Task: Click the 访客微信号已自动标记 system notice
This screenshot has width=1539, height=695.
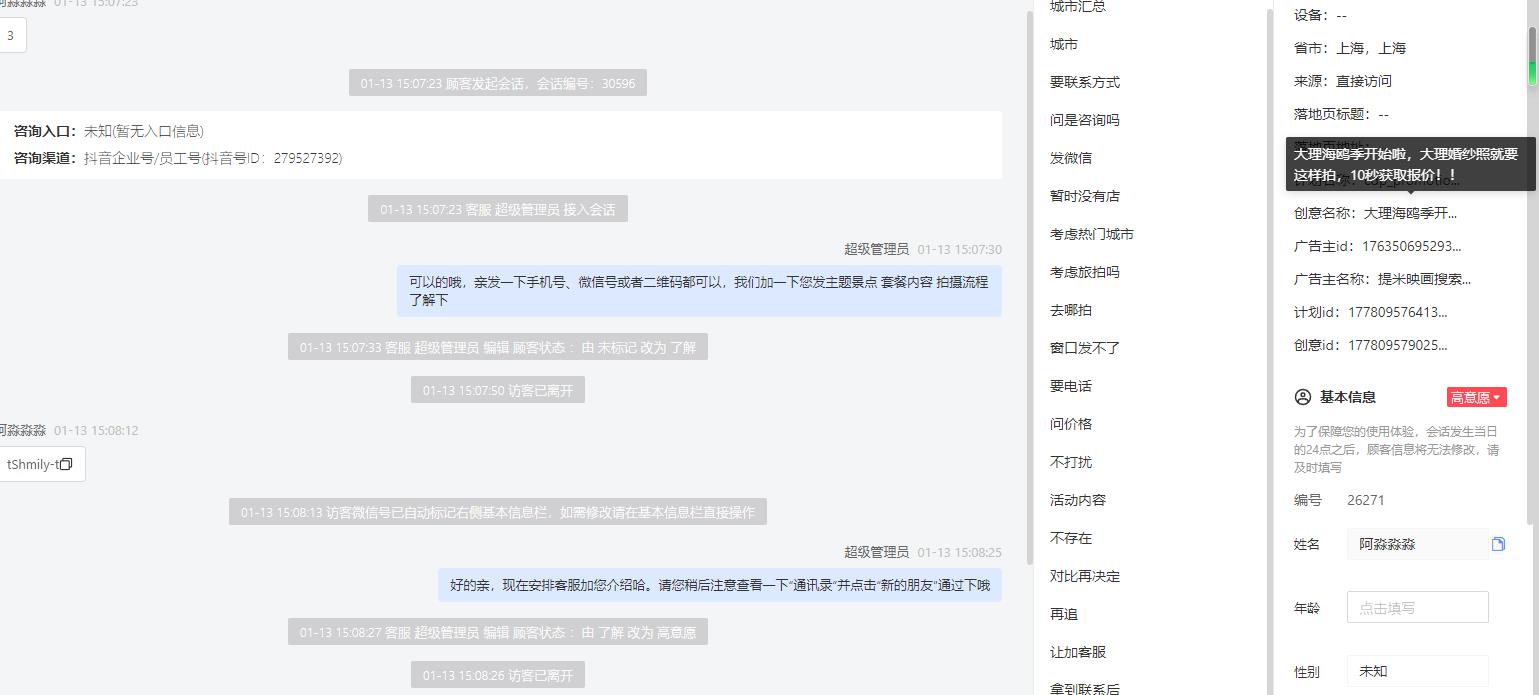Action: coord(498,512)
